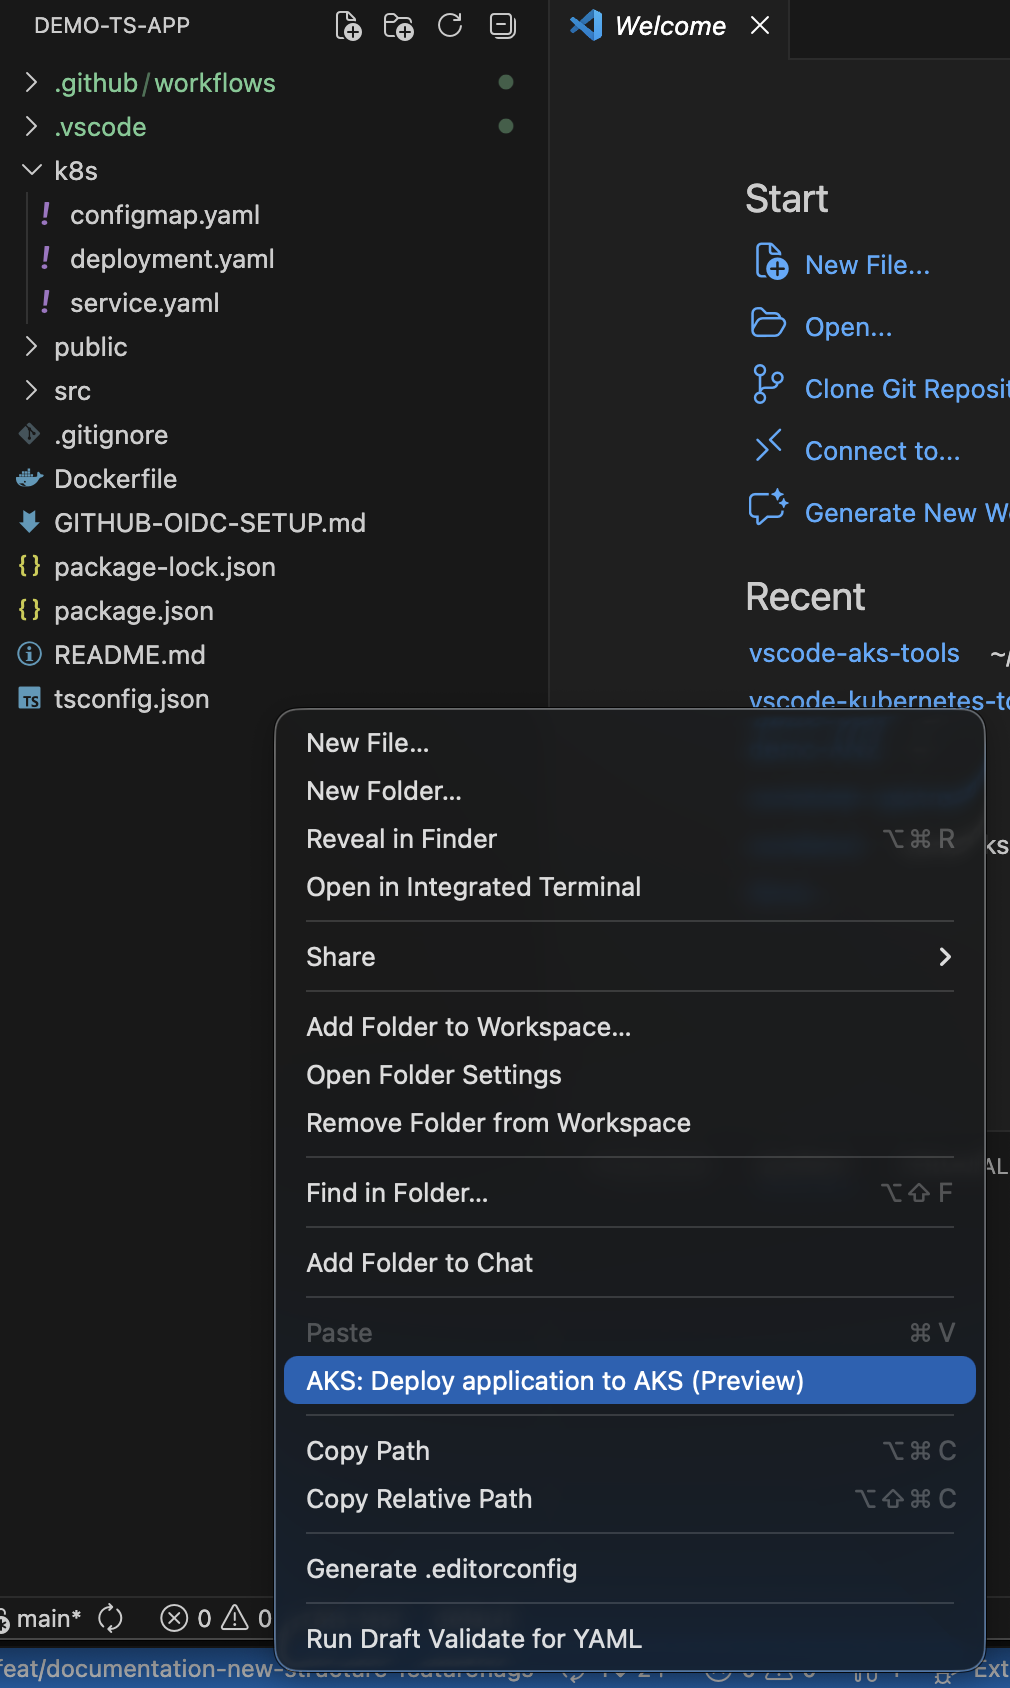Select AKS: Deploy application to AKS (Preview)
Screen dimensions: 1010x1688
pyautogui.click(x=630, y=1380)
